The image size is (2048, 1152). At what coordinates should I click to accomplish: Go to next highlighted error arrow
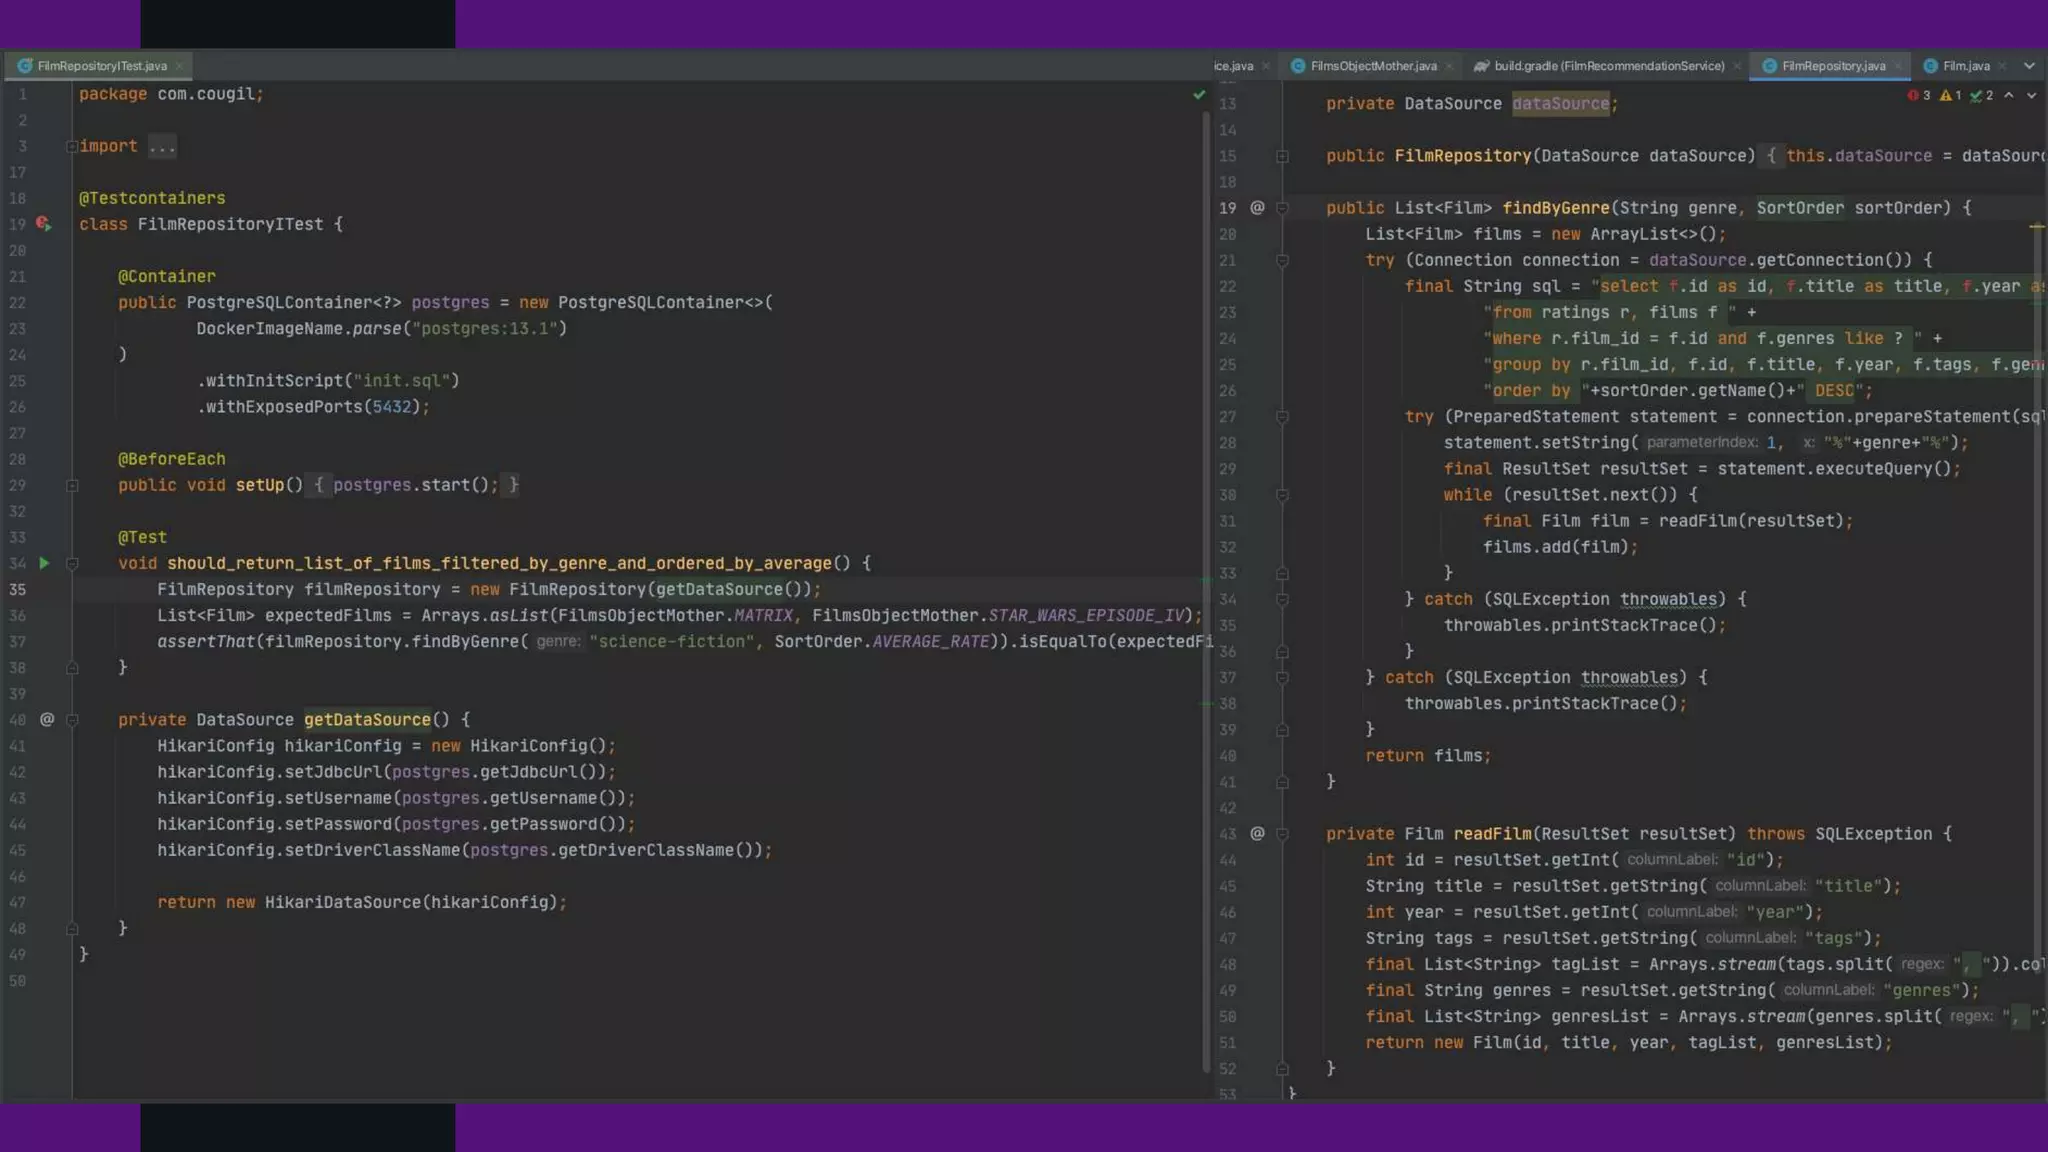click(x=2031, y=95)
